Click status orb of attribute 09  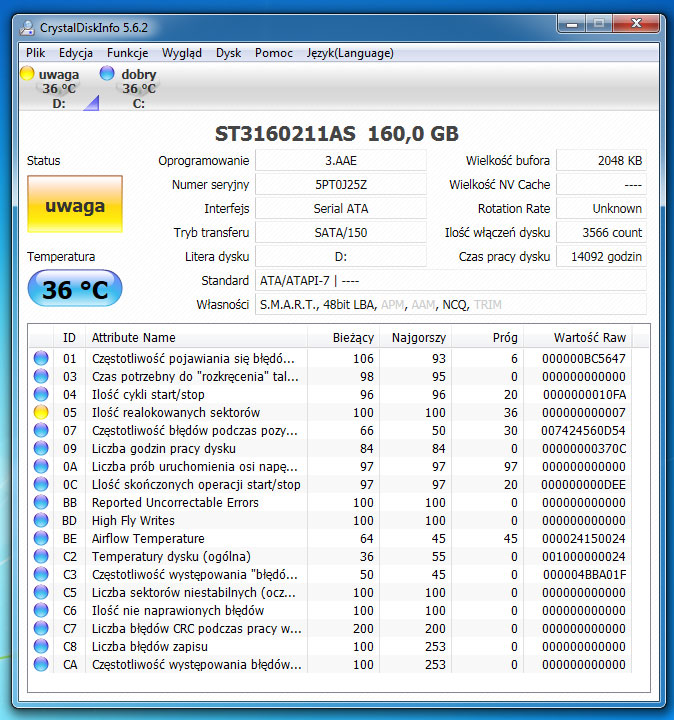(x=41, y=448)
